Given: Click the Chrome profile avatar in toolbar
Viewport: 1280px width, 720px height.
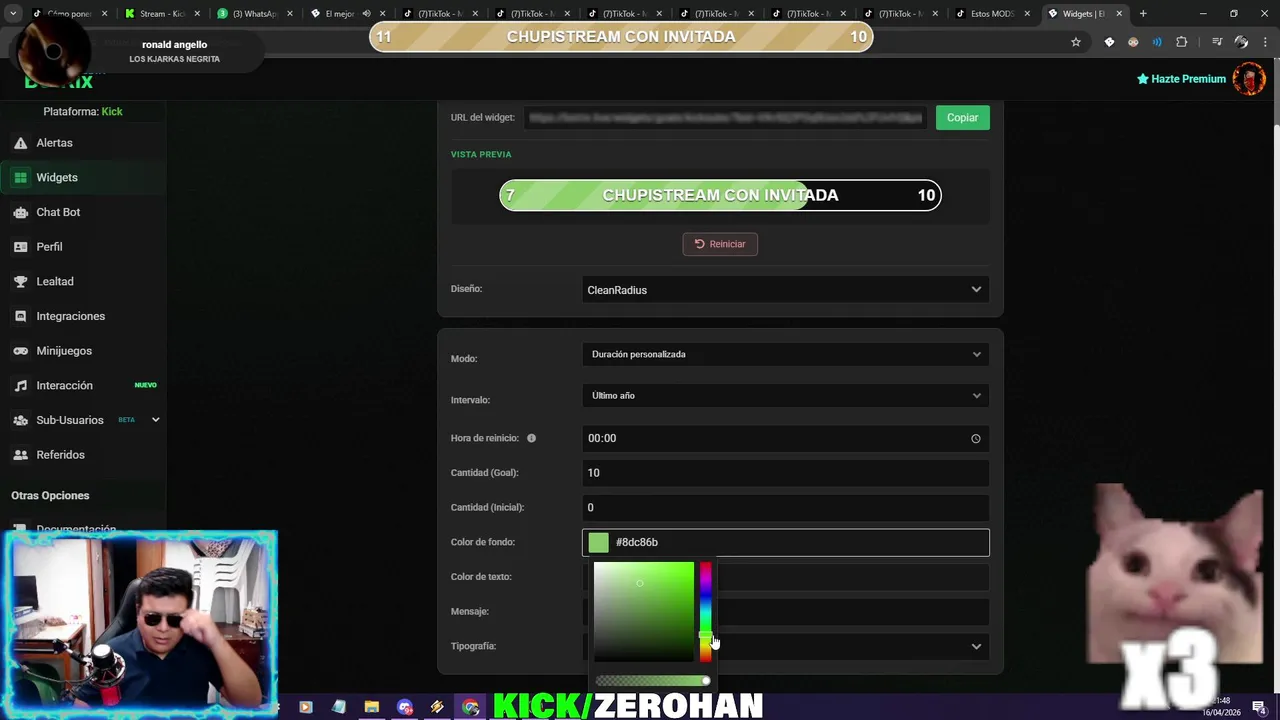Looking at the screenshot, I should click(1241, 42).
